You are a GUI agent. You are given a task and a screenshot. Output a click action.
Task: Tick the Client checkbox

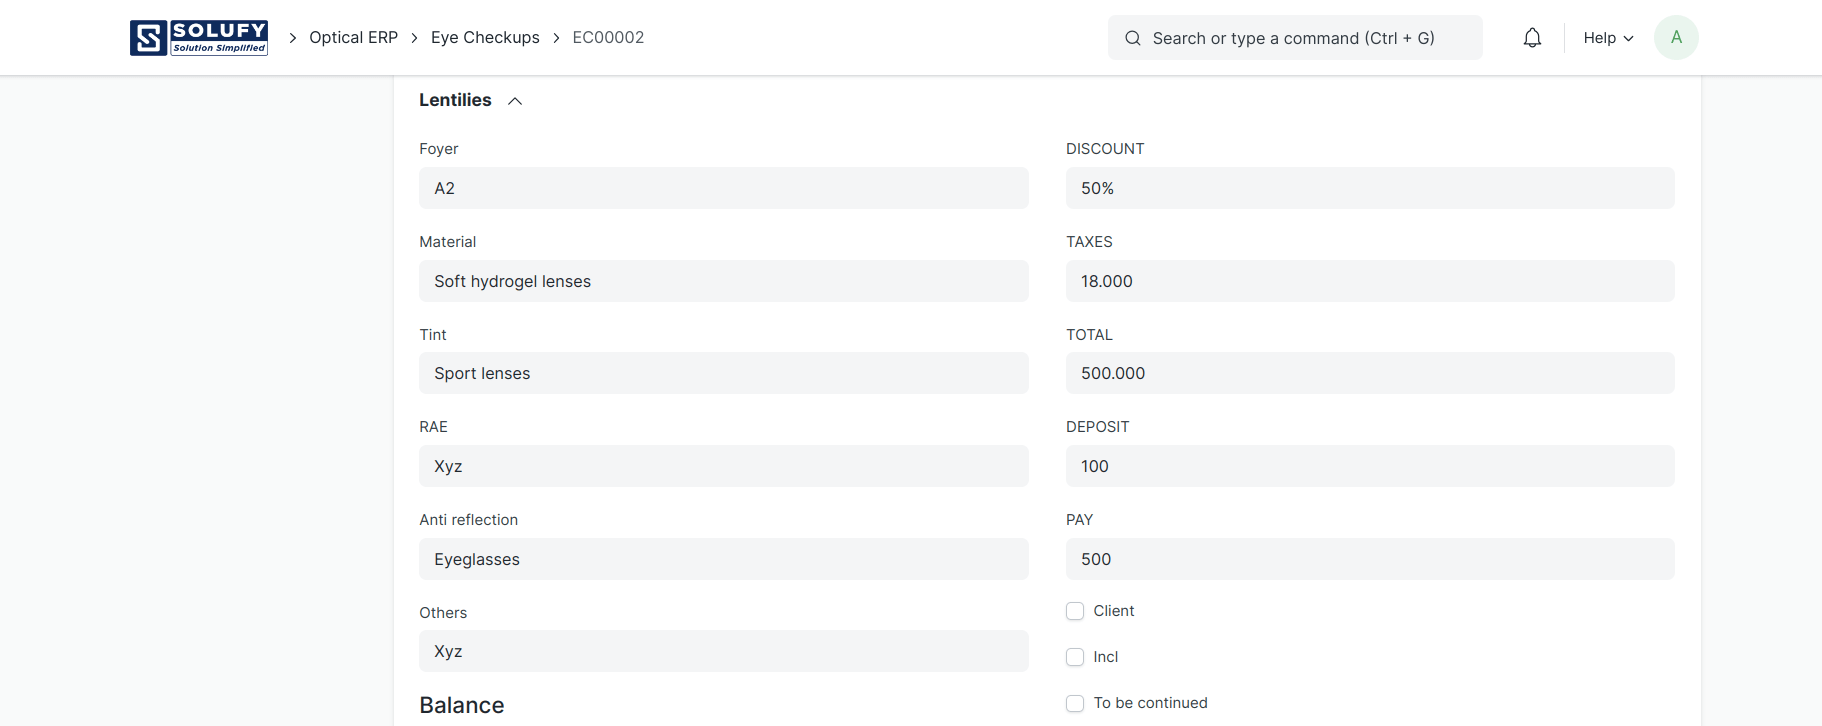point(1075,611)
